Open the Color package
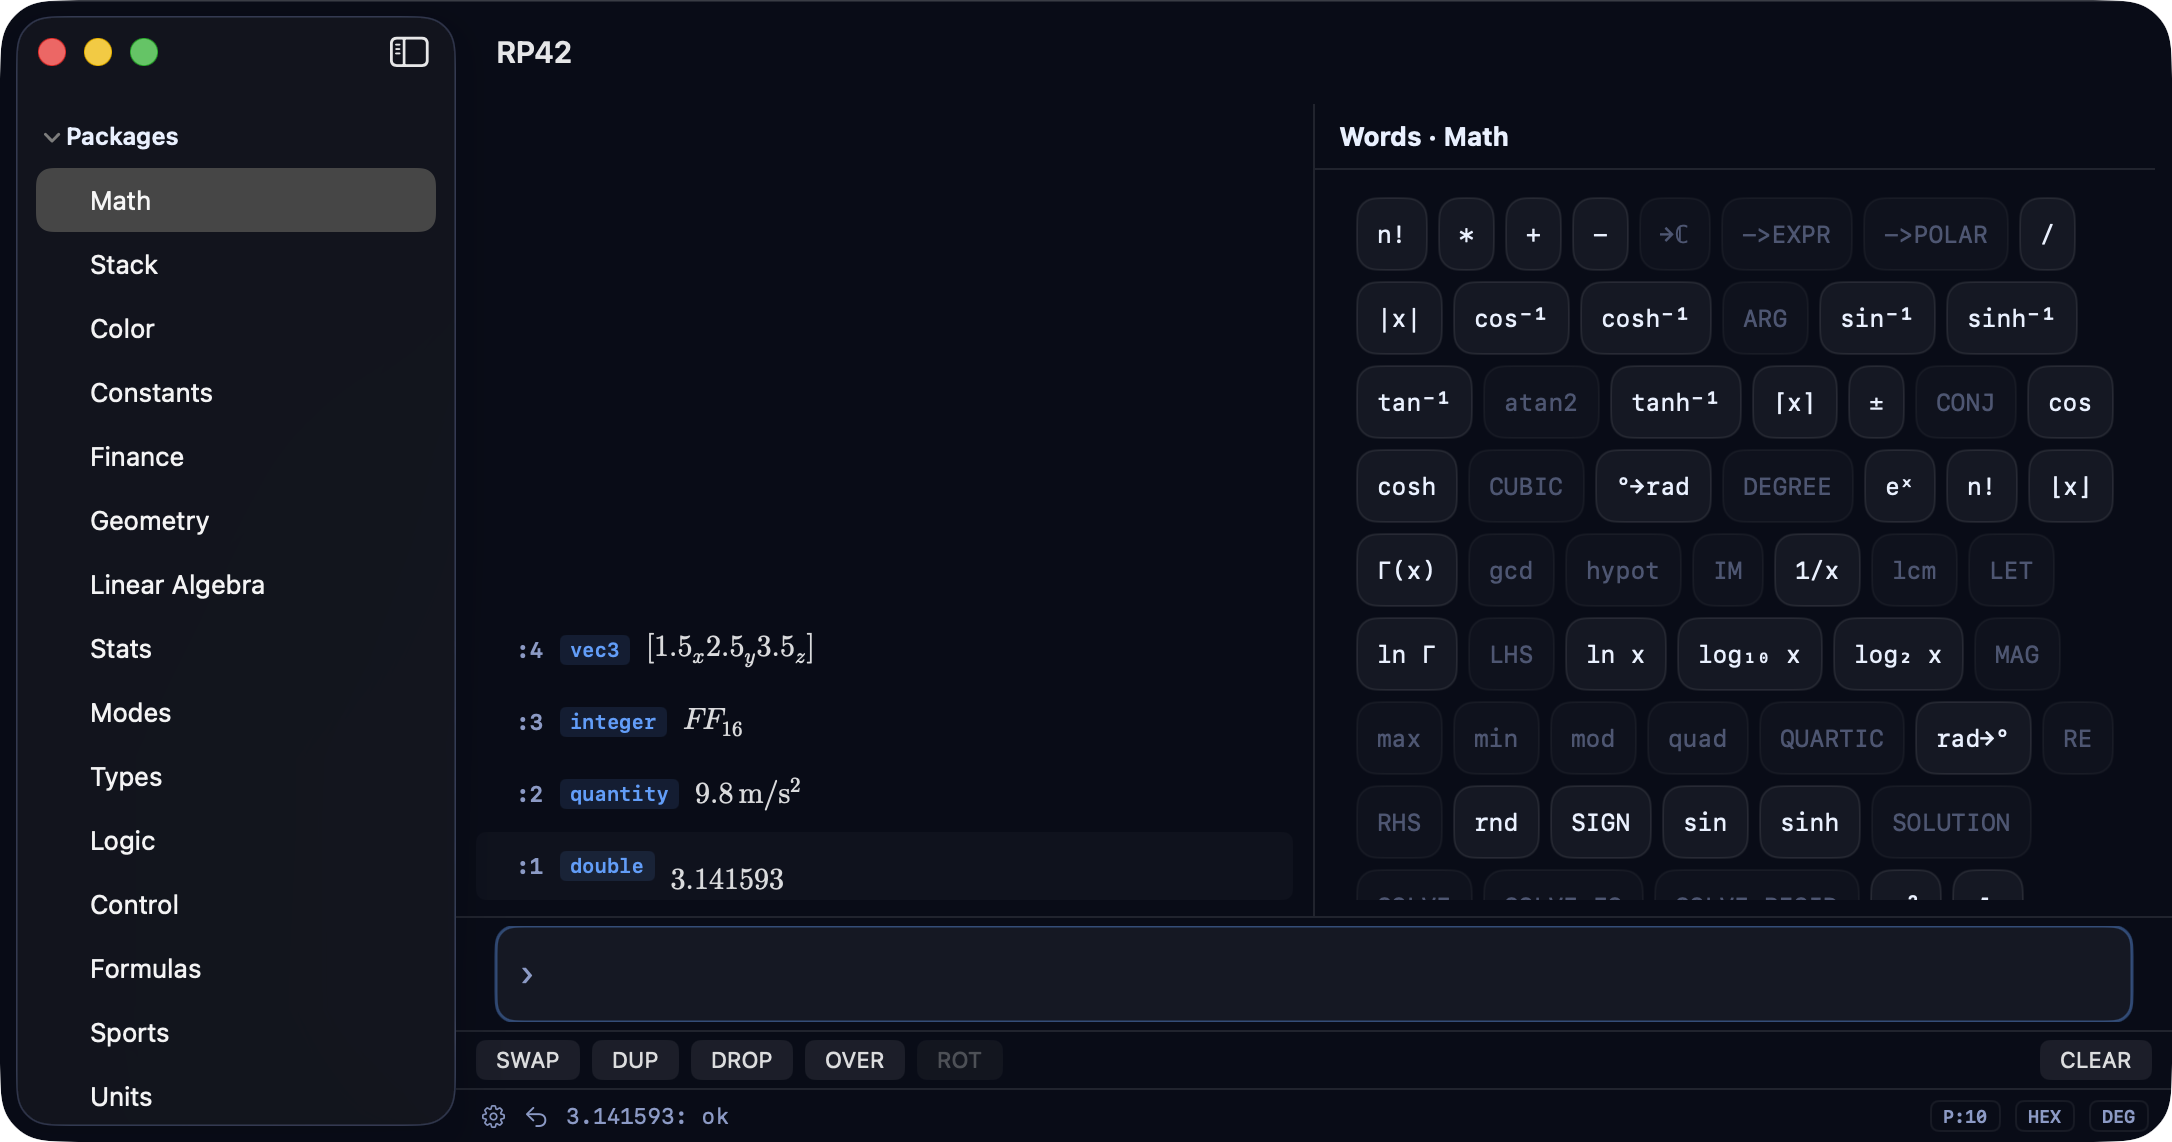The height and width of the screenshot is (1142, 2172). pyautogui.click(x=236, y=328)
